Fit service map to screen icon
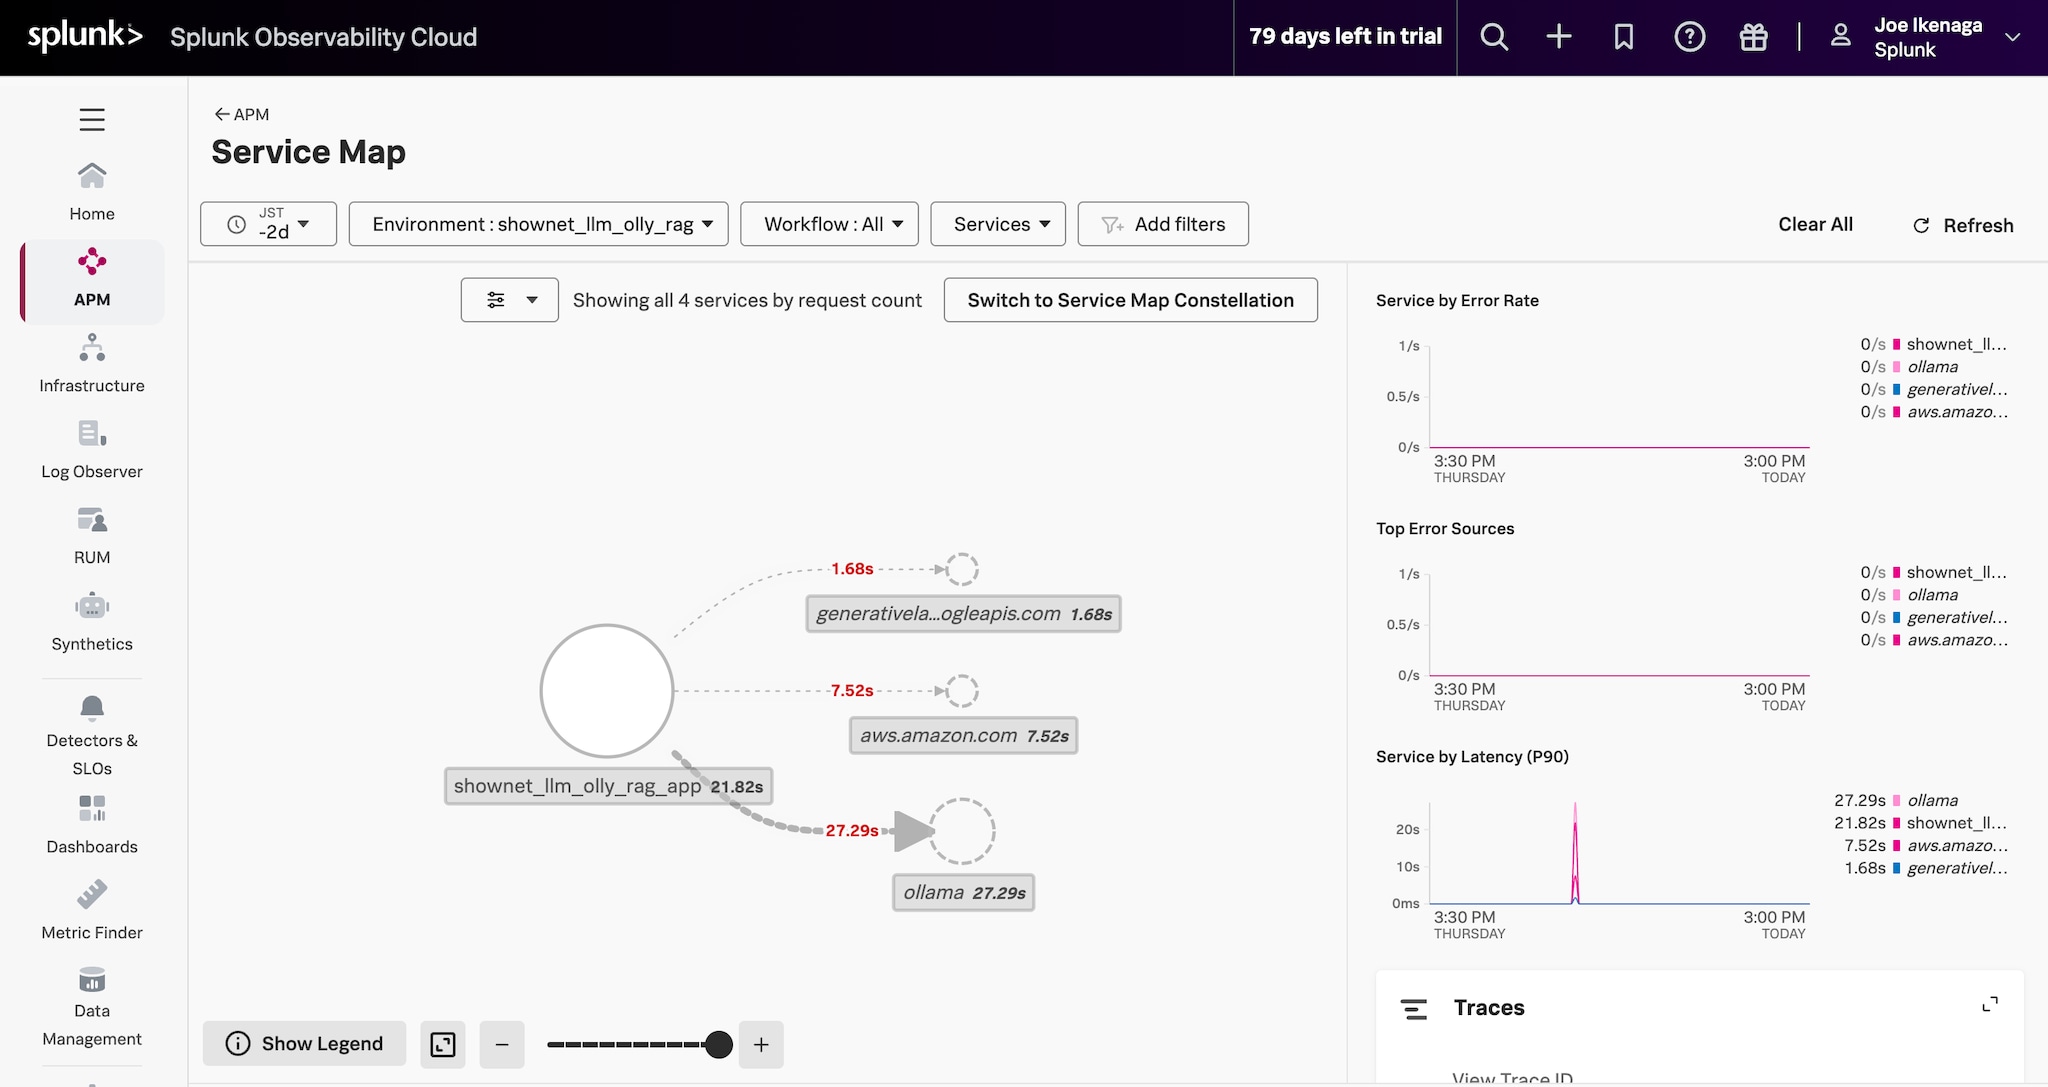This screenshot has width=2048, height=1087. tap(443, 1045)
